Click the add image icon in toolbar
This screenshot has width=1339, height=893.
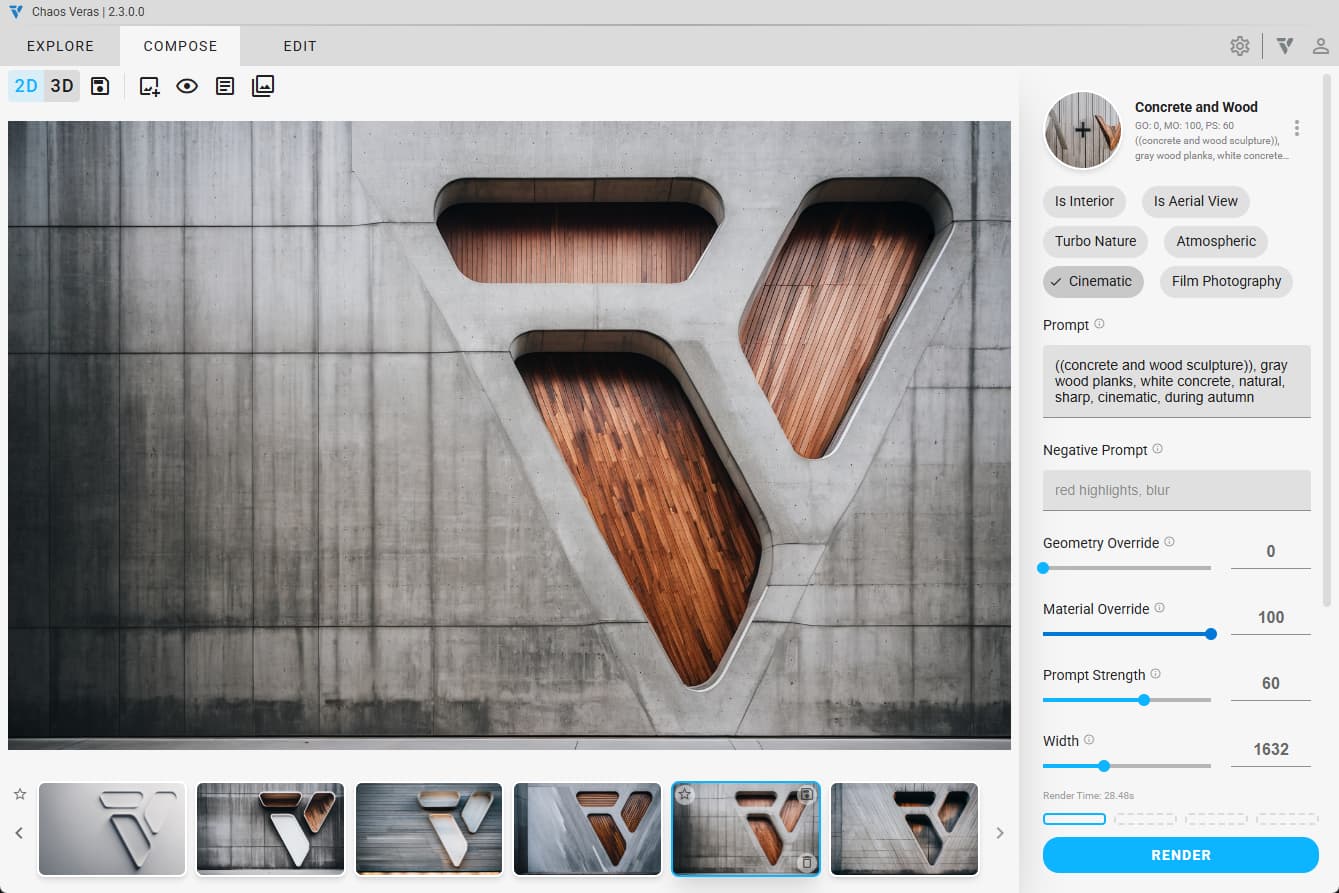pos(150,86)
